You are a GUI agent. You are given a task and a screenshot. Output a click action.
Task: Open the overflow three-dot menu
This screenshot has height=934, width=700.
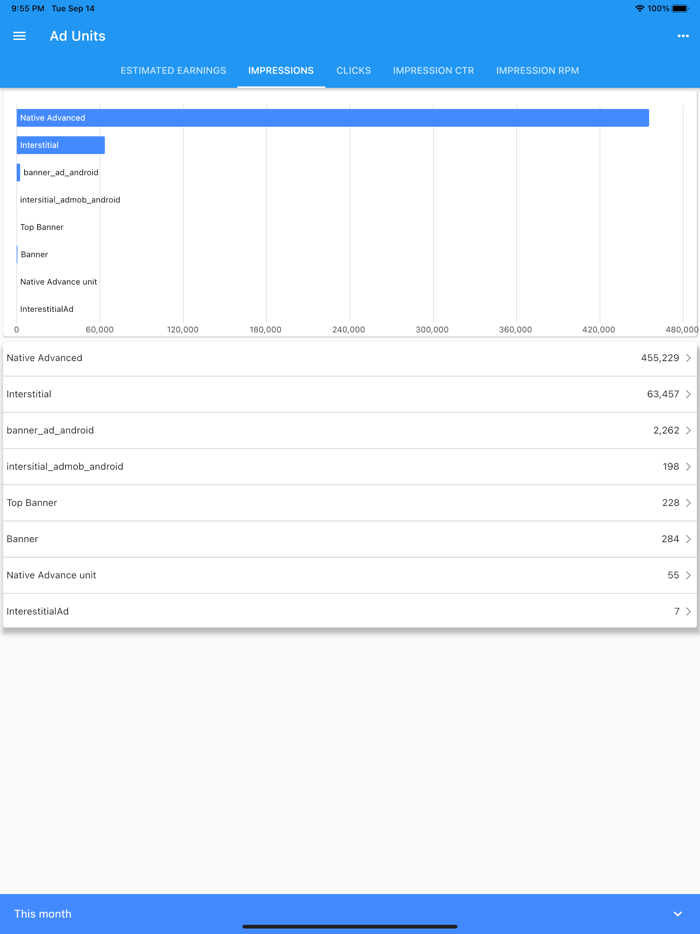click(682, 36)
